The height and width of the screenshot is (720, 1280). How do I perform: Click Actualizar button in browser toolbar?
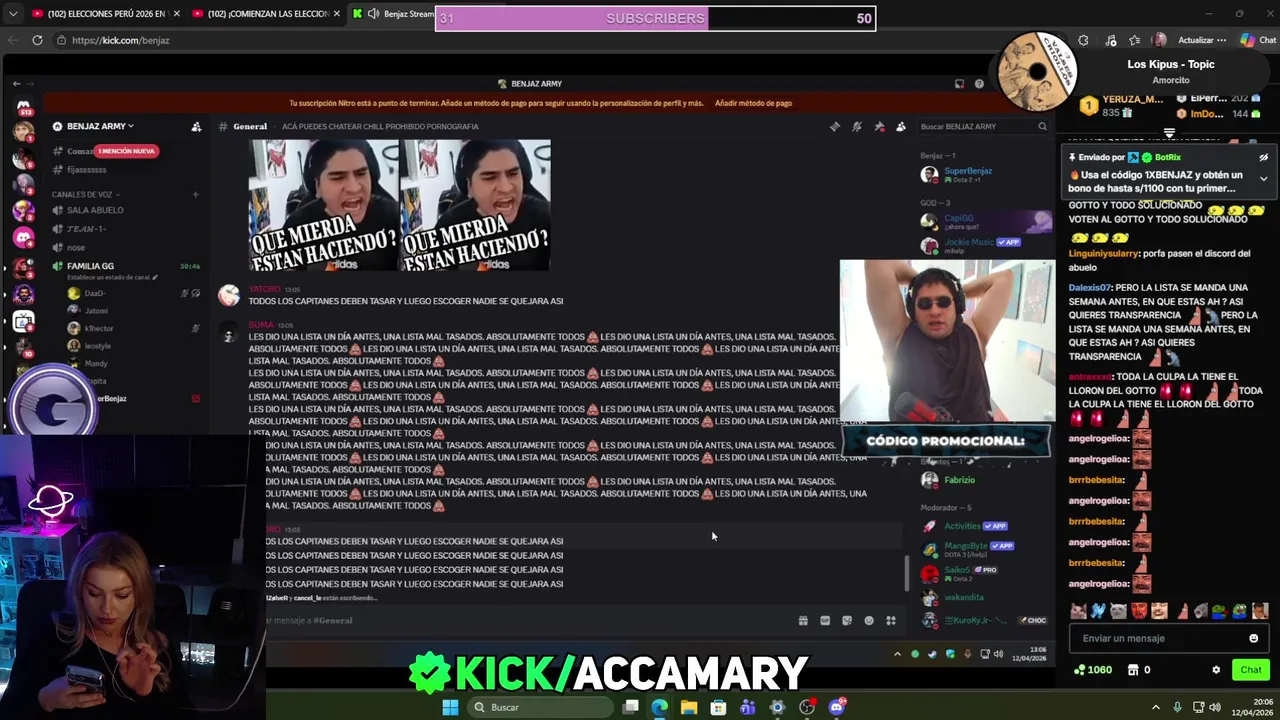(1195, 40)
